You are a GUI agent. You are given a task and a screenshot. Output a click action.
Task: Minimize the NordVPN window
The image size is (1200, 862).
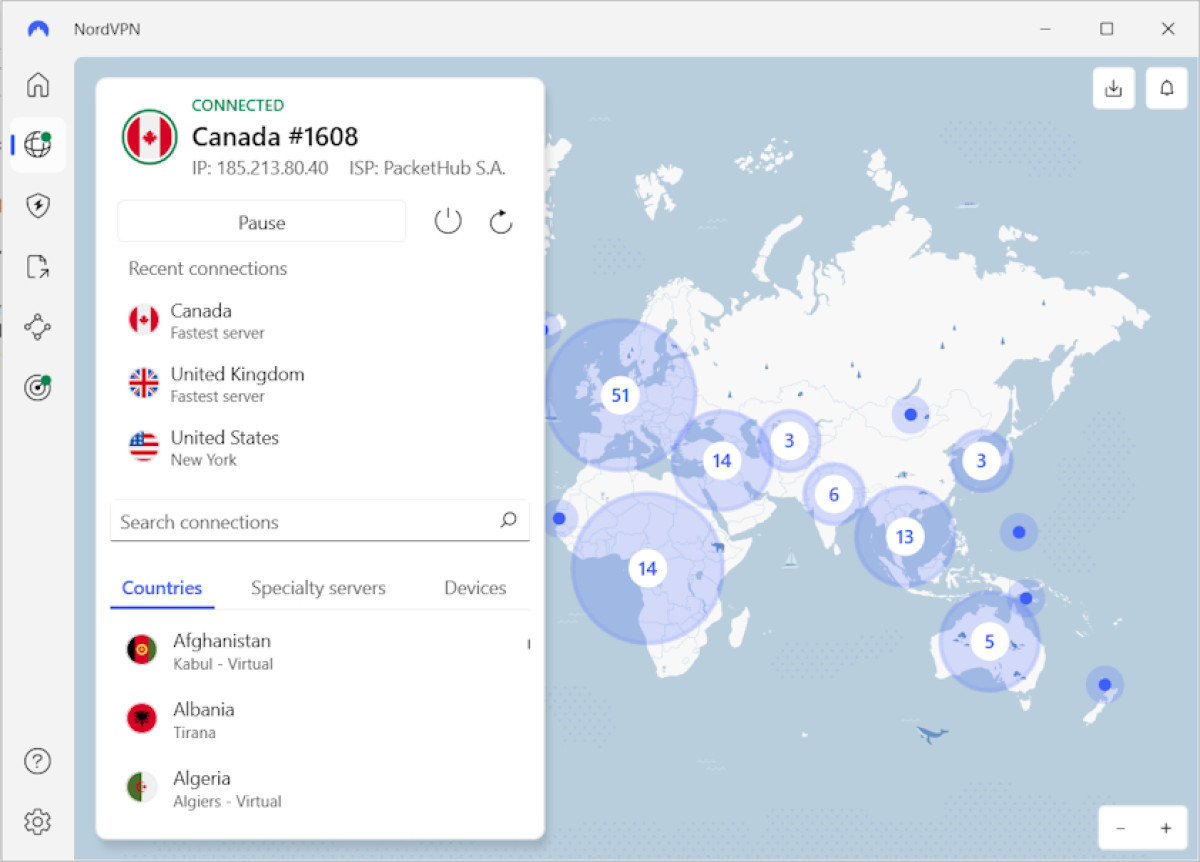[1046, 29]
